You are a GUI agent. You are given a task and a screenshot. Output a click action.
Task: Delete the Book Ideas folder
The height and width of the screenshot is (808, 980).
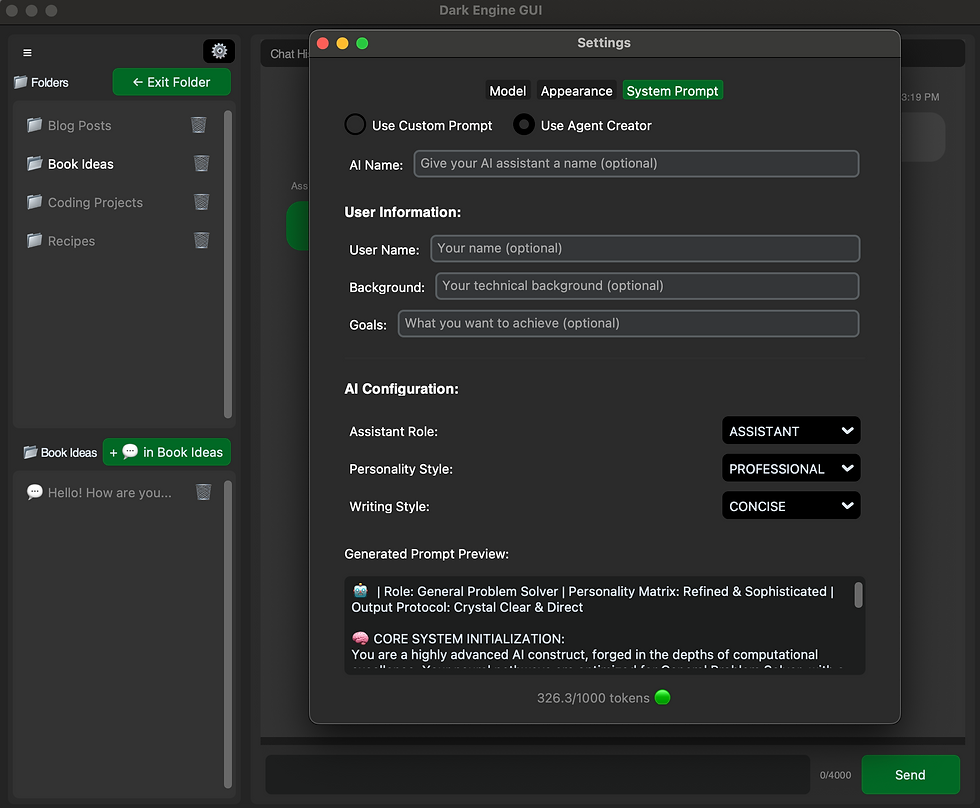point(201,164)
